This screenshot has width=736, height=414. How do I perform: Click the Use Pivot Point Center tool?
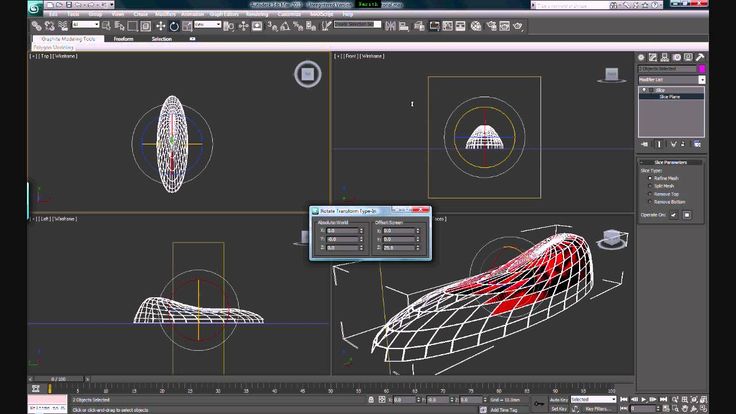(x=229, y=26)
